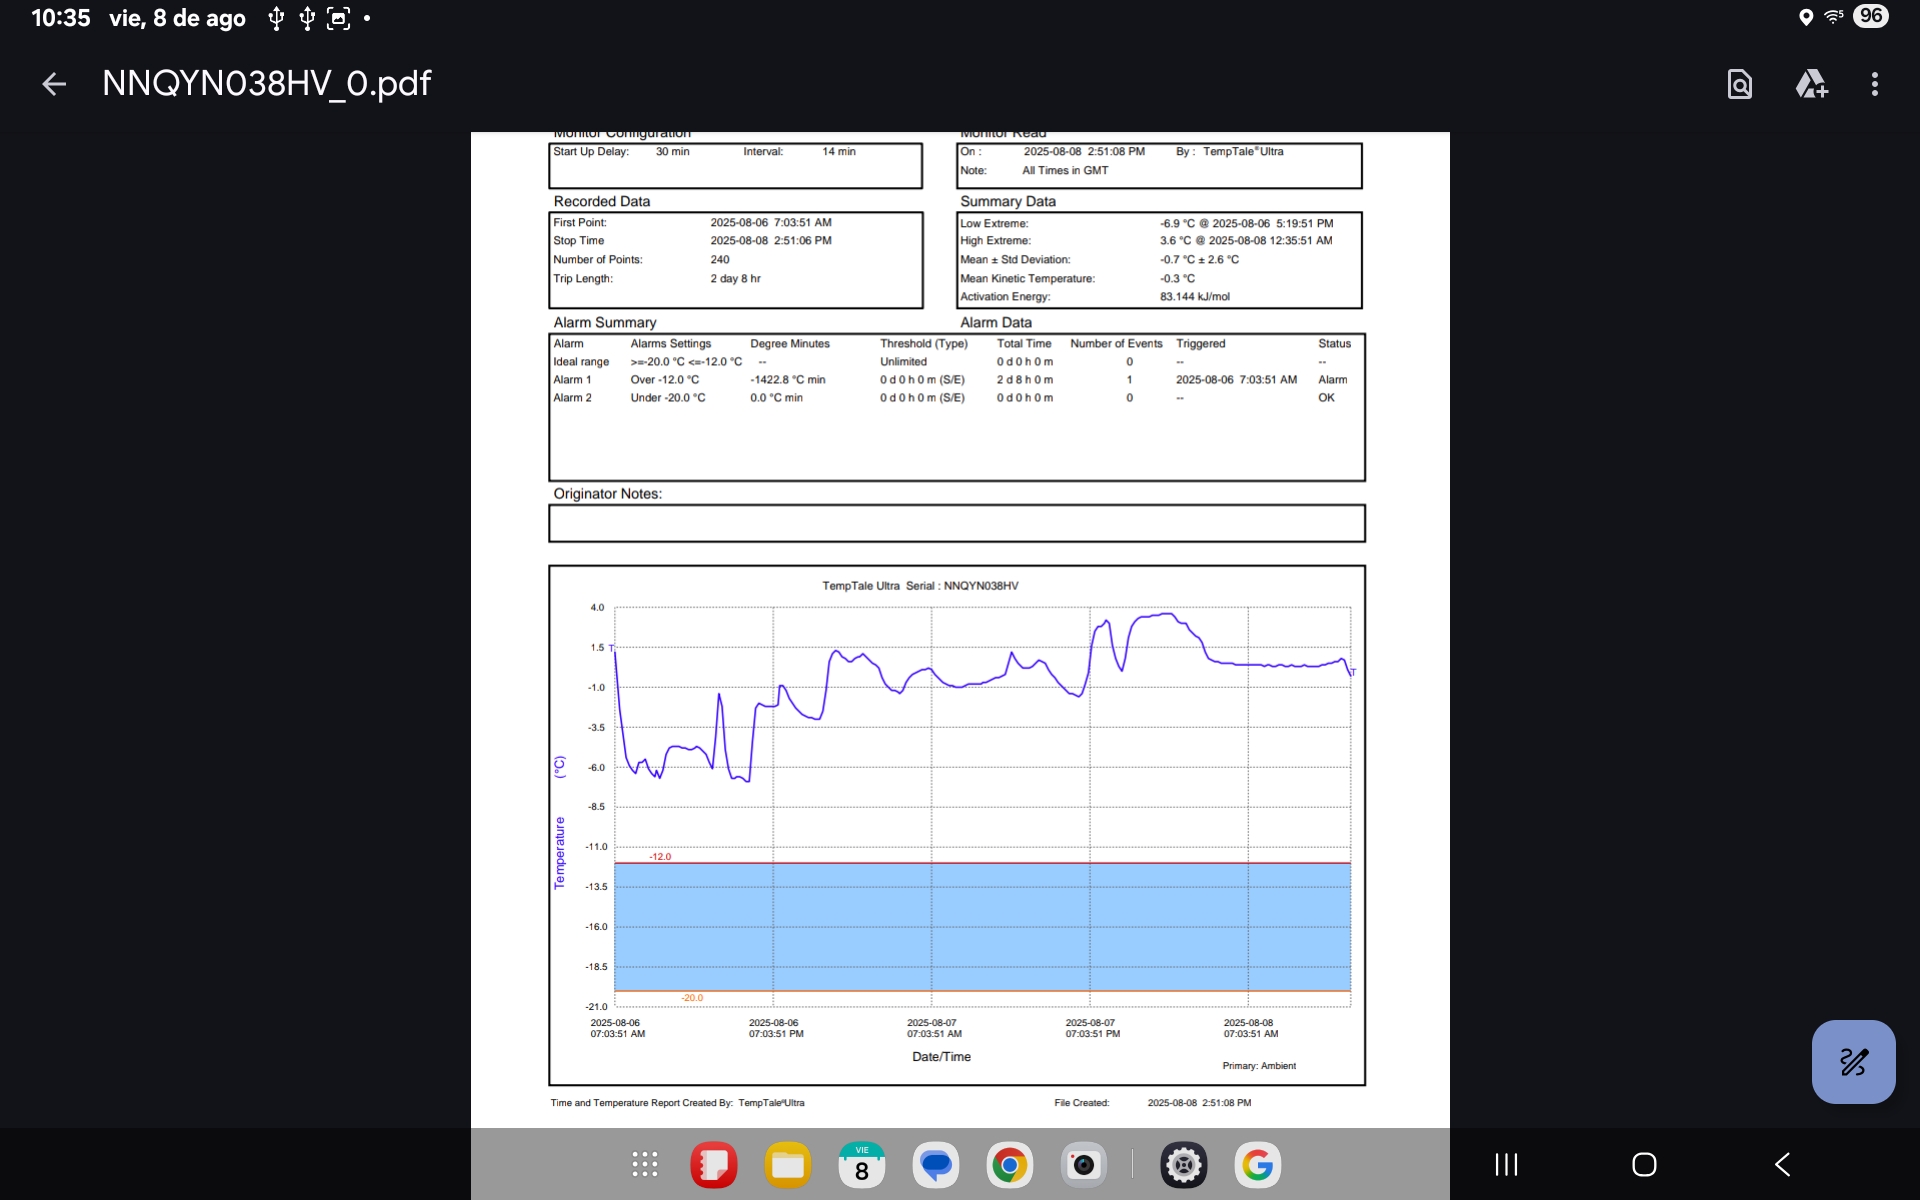Tap the blue ideal range band in chart
This screenshot has height=1200, width=1920.
pyautogui.click(x=980, y=926)
